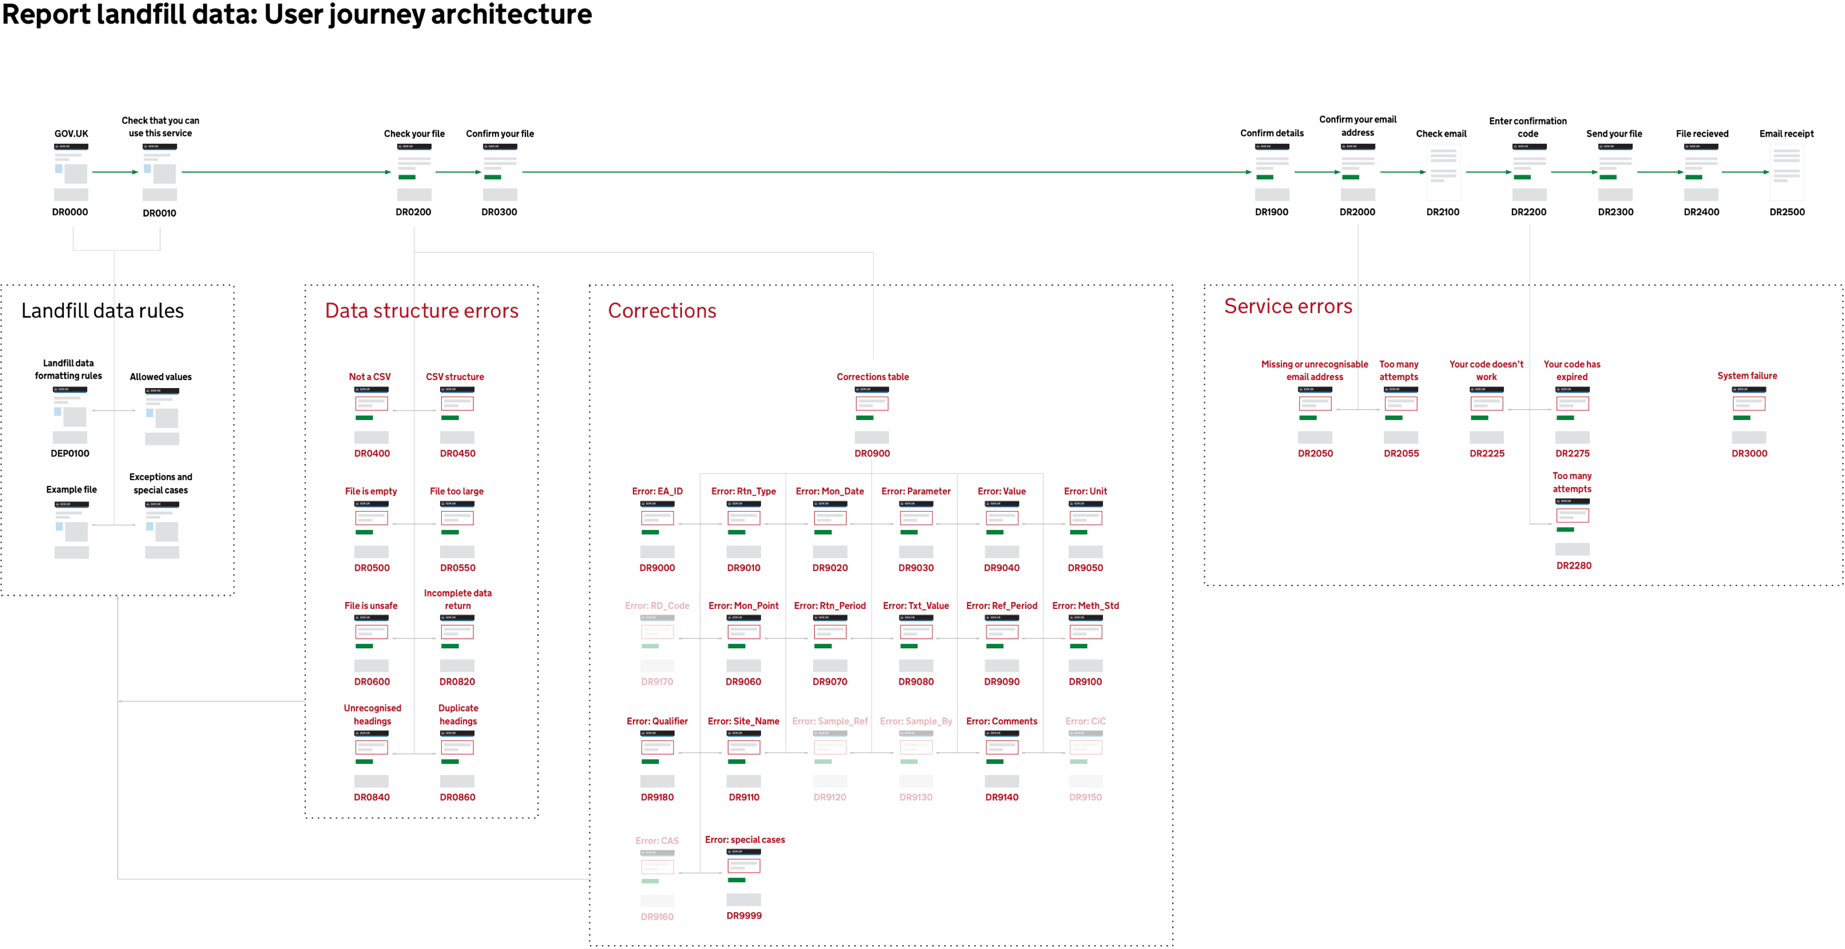Viewport: 1845px width, 949px height.
Task: Select the Error: Rtn_Type thumbnail
Action: [743, 529]
